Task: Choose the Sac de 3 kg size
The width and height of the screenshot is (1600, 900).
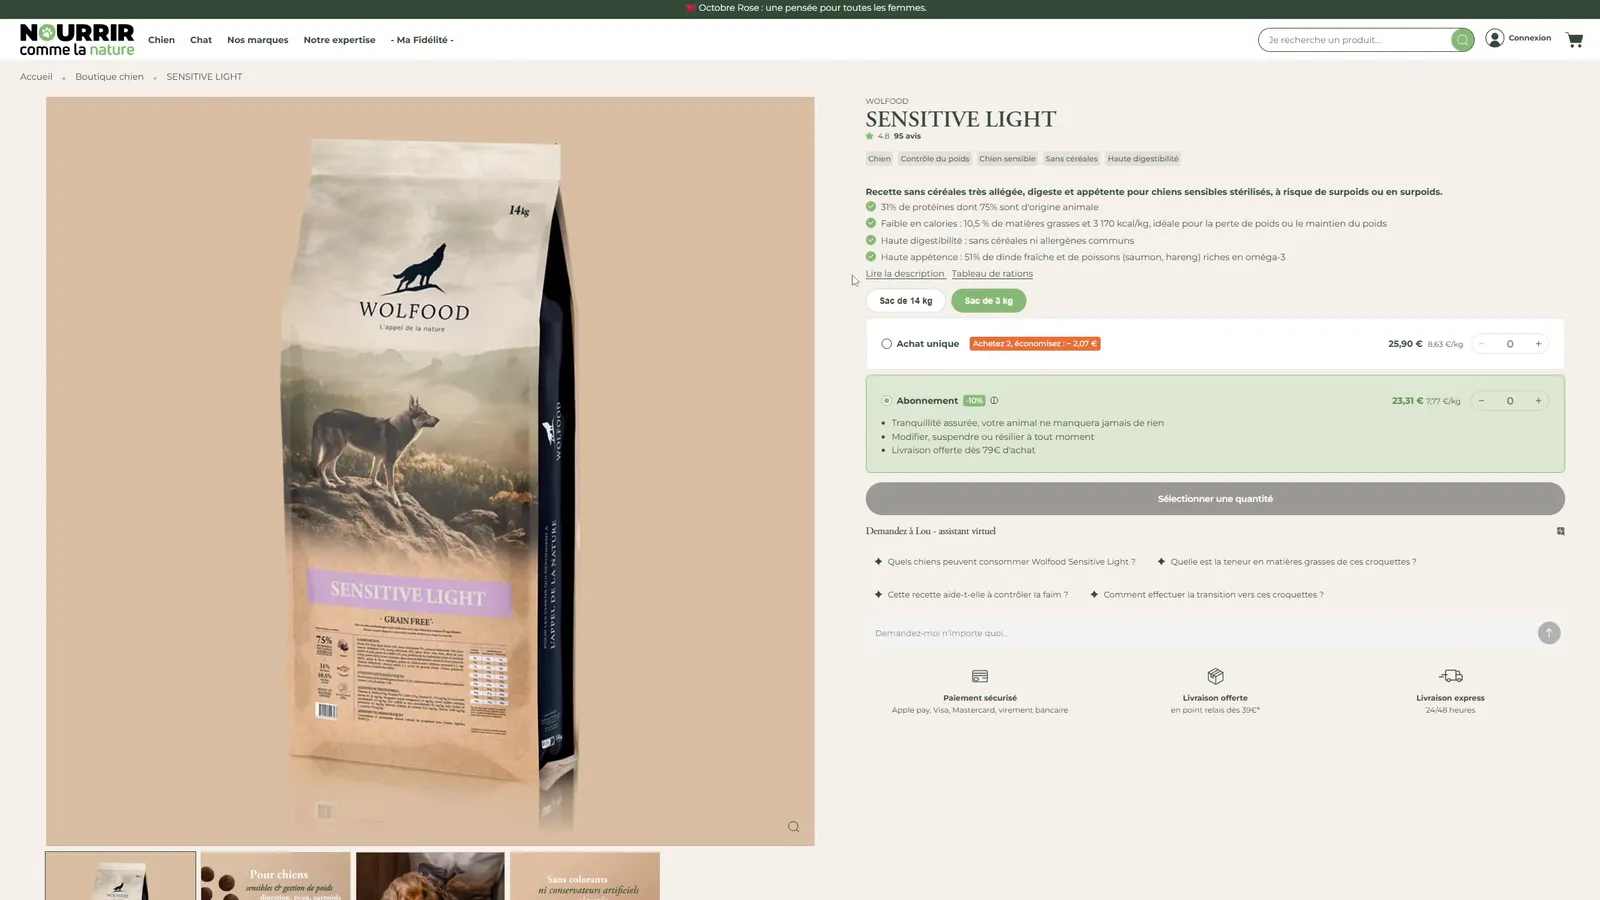Action: click(x=988, y=300)
